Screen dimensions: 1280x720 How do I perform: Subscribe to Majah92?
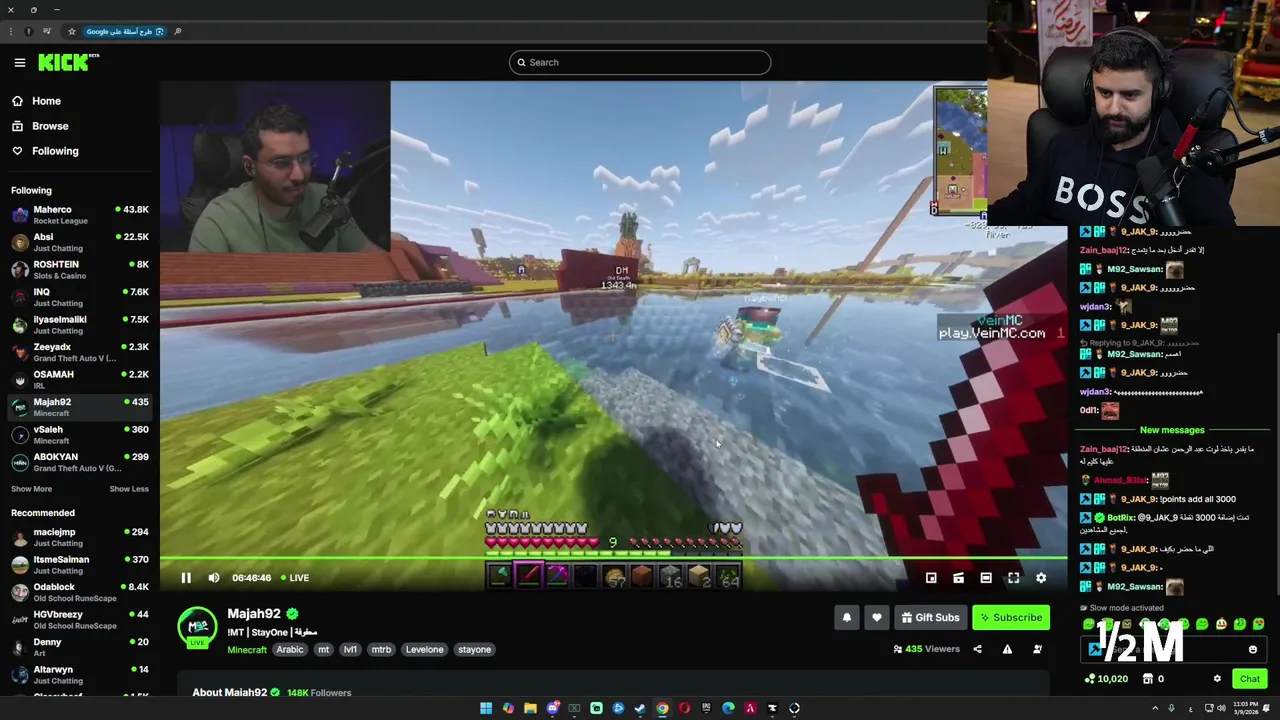click(x=1011, y=618)
